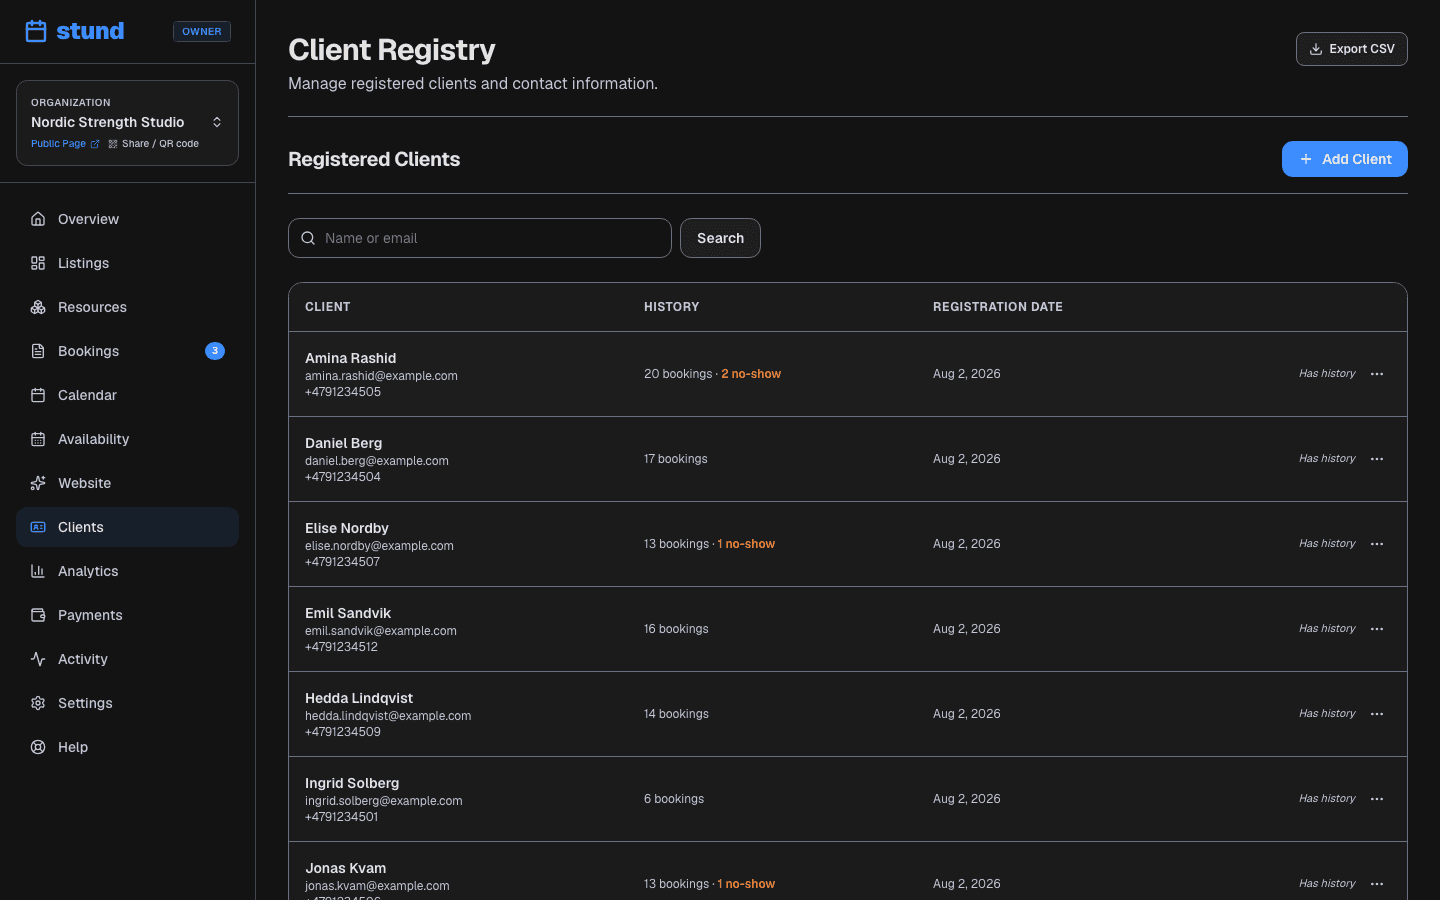Click the Bookings document icon

38,351
